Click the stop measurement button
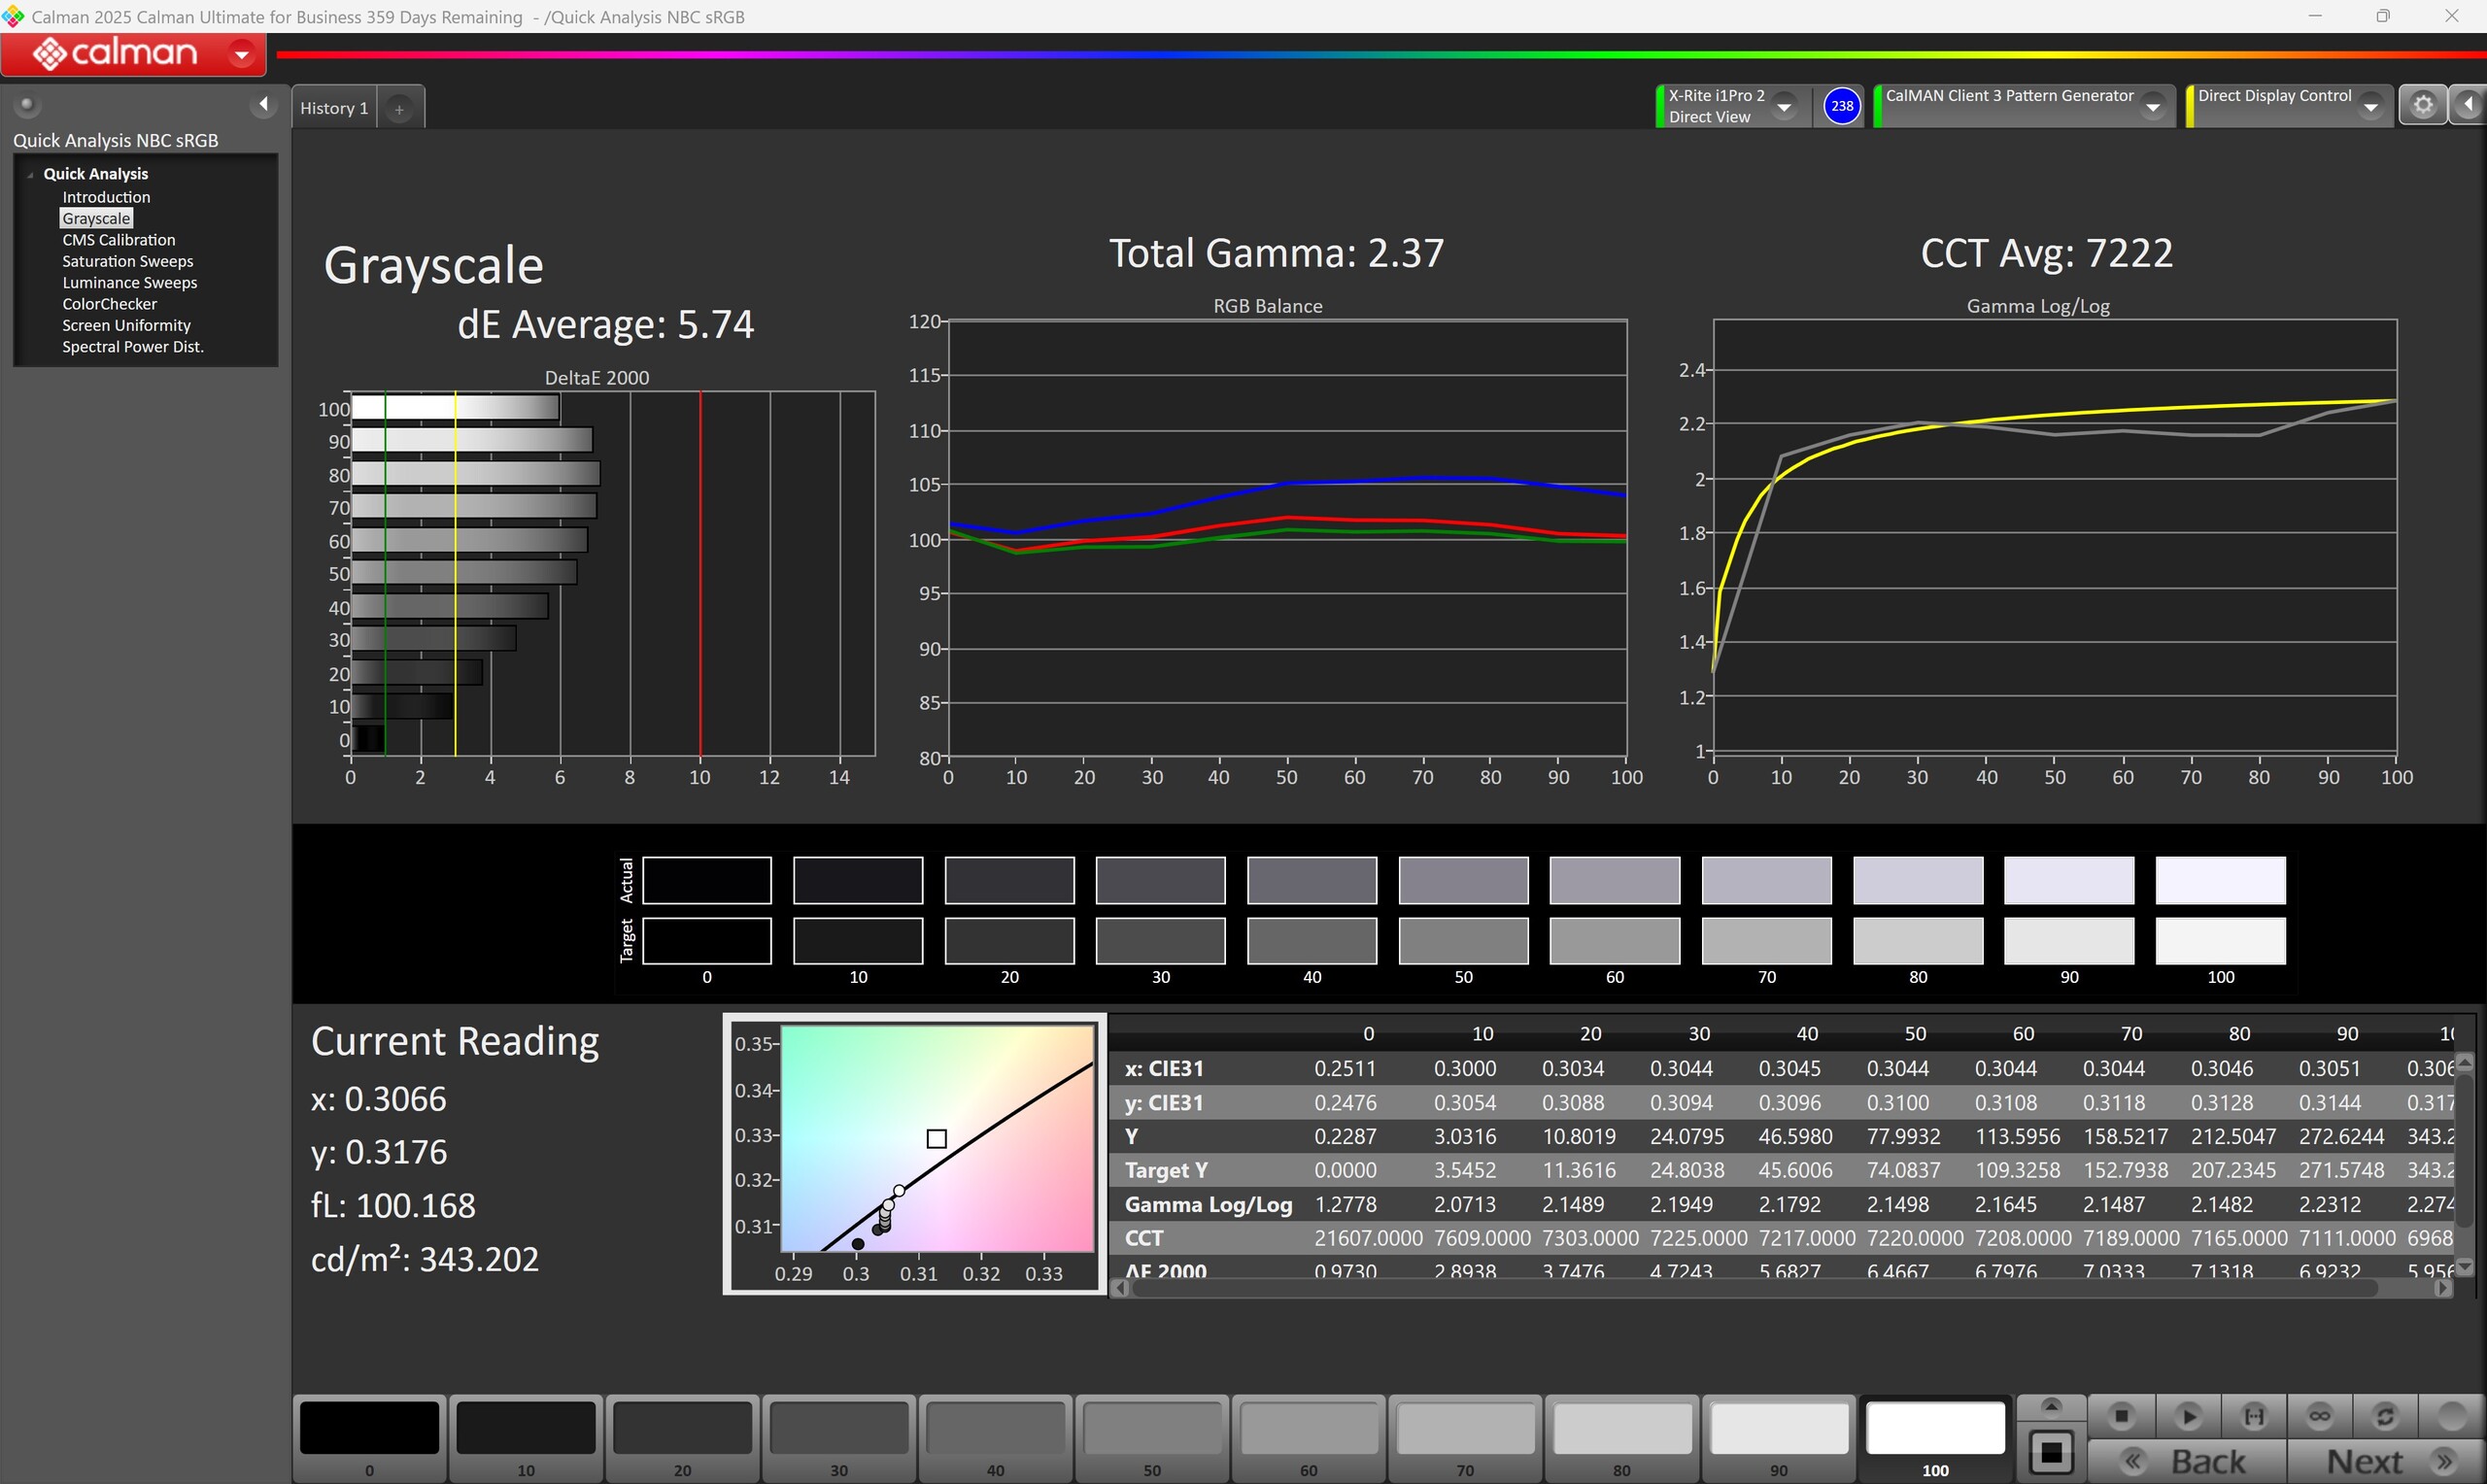The width and height of the screenshot is (2487, 1484). tap(2121, 1416)
